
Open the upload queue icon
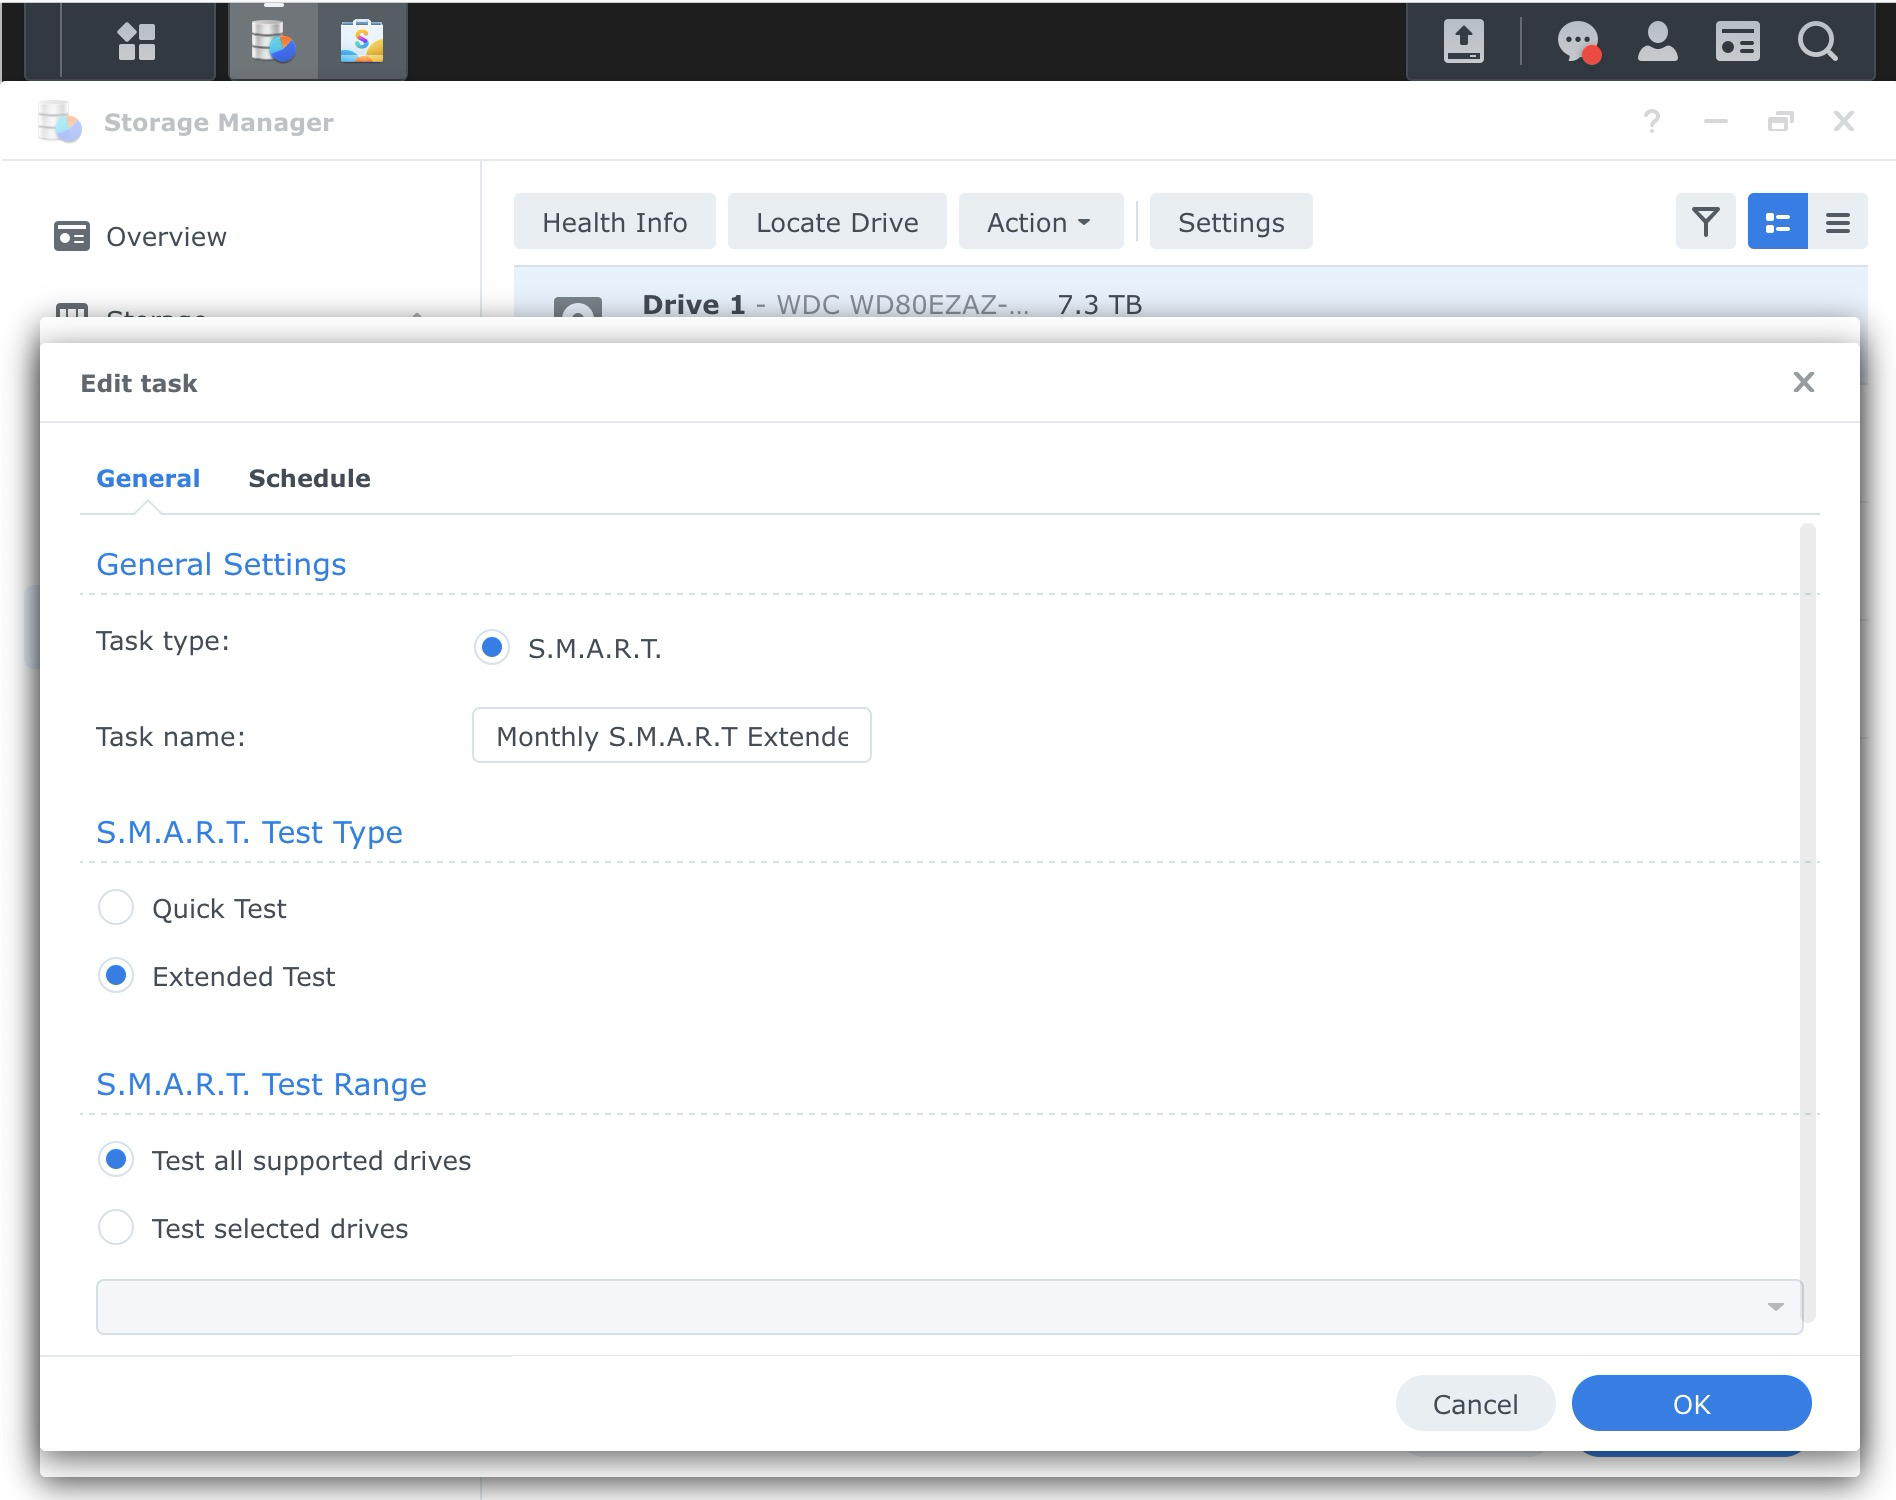coord(1463,42)
